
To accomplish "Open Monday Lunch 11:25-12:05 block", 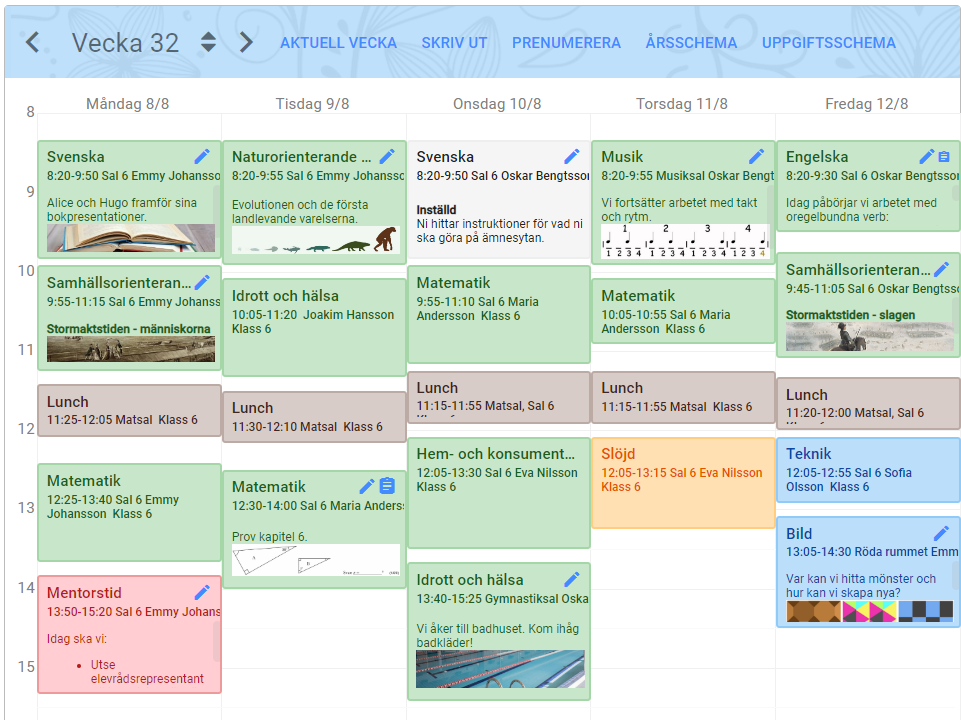I will point(129,411).
